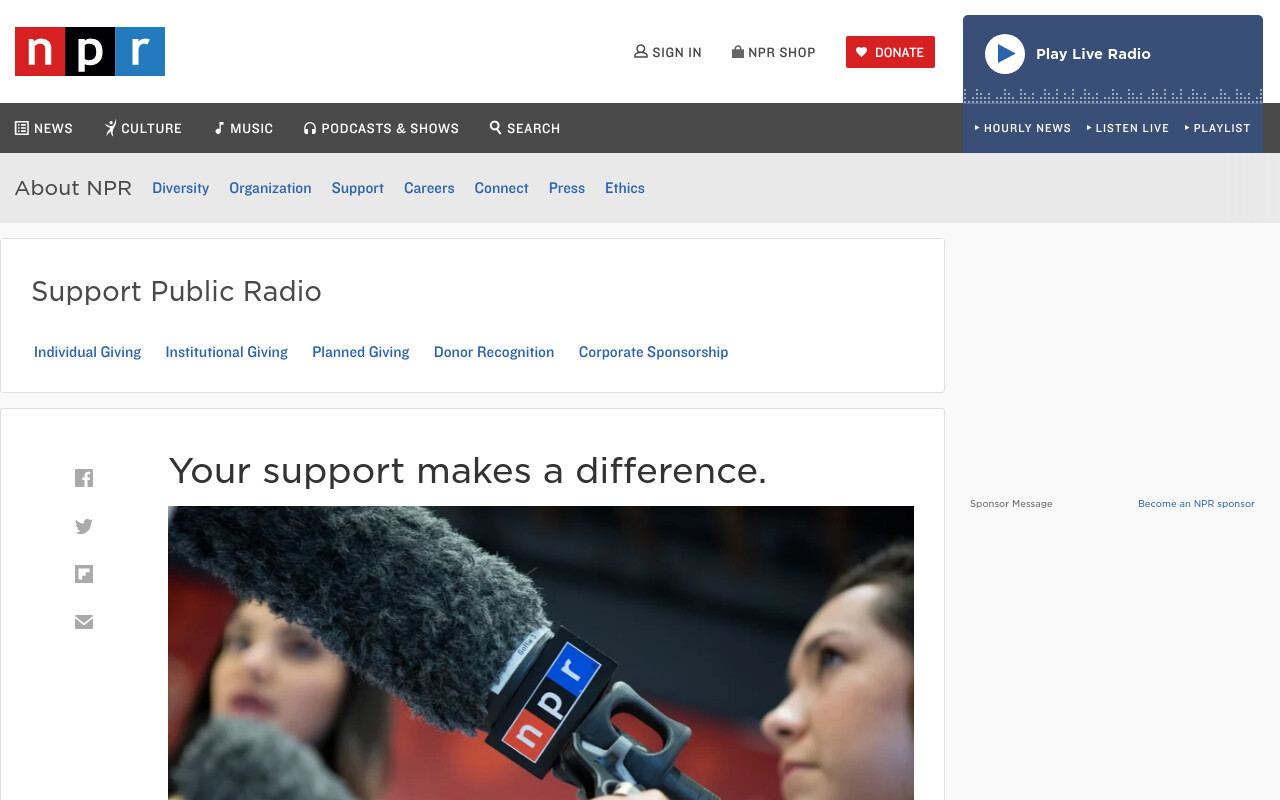Open the Diversity page
The height and width of the screenshot is (800, 1280).
pyautogui.click(x=180, y=188)
